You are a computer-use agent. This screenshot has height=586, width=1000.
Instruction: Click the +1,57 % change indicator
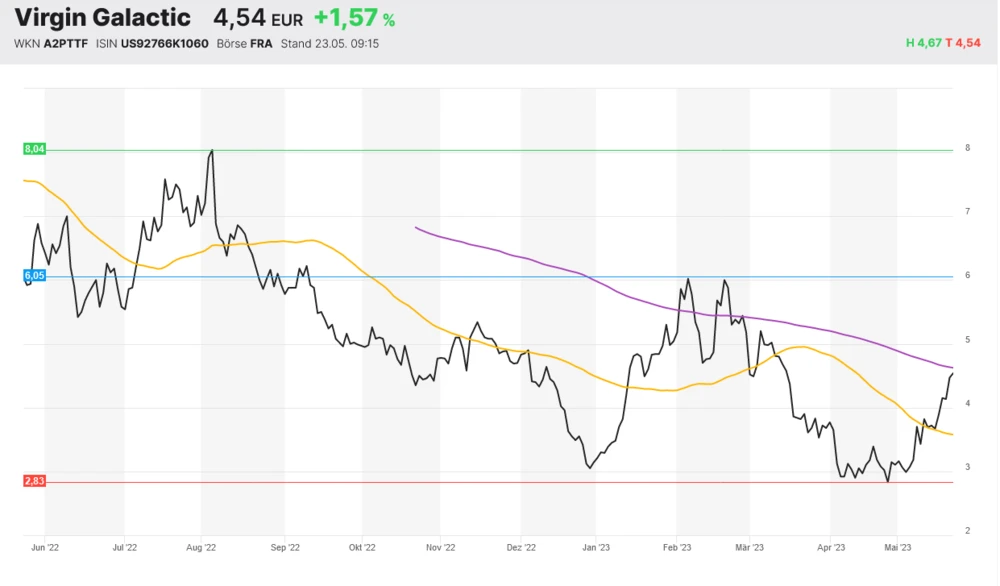[354, 18]
